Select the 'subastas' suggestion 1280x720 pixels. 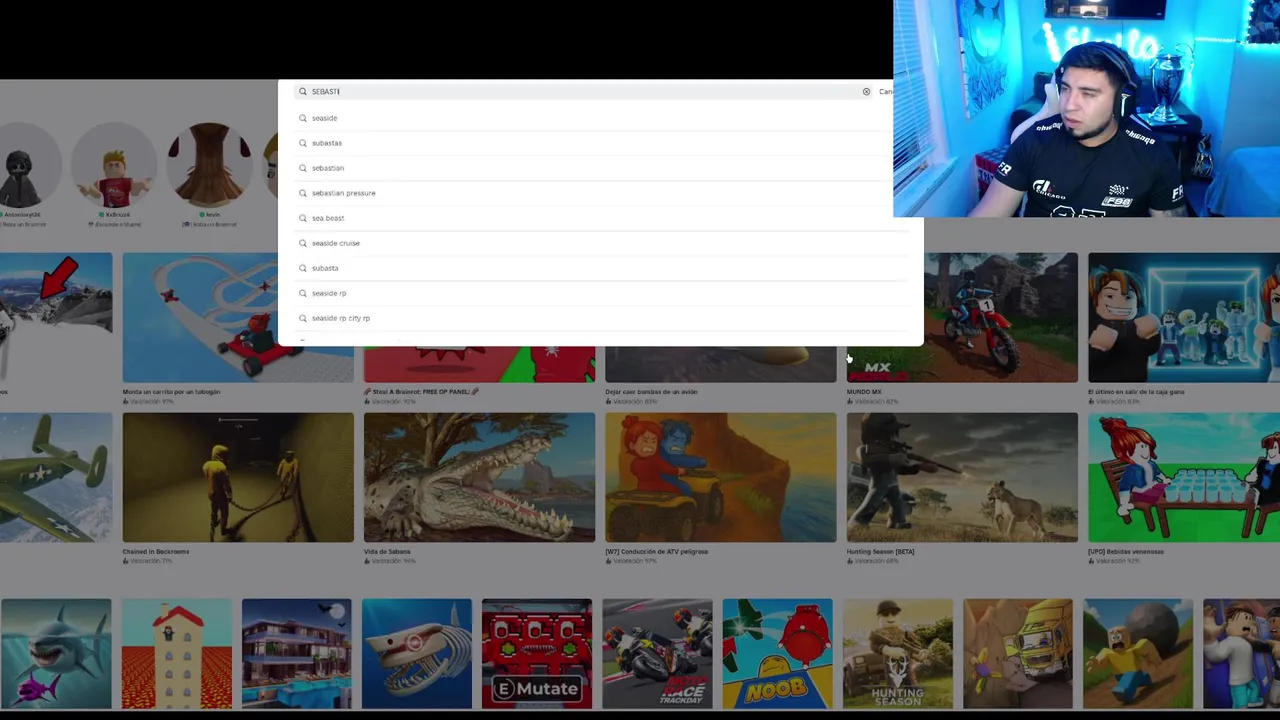326,143
